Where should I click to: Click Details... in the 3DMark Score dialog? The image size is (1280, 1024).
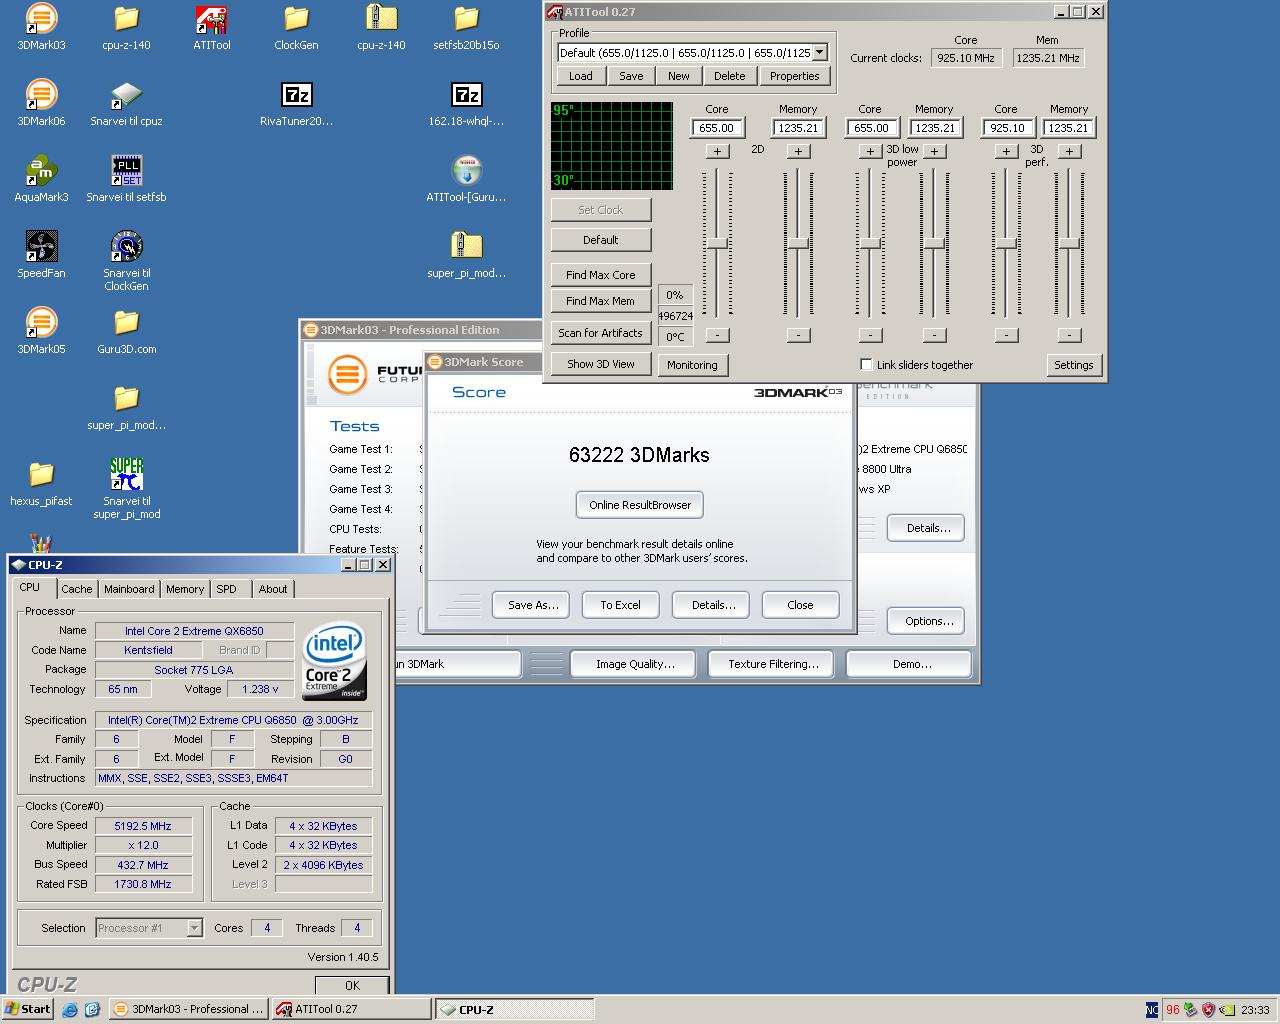(713, 605)
